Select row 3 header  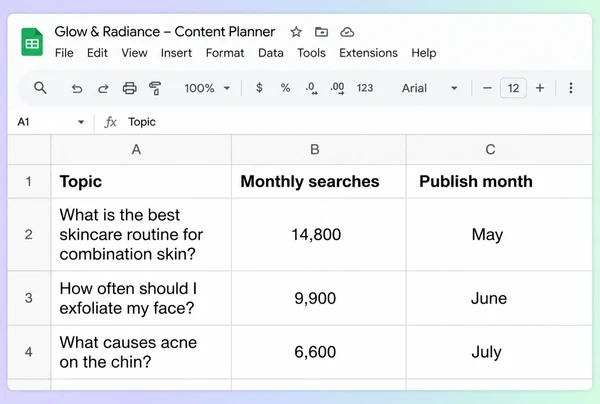pos(29,298)
